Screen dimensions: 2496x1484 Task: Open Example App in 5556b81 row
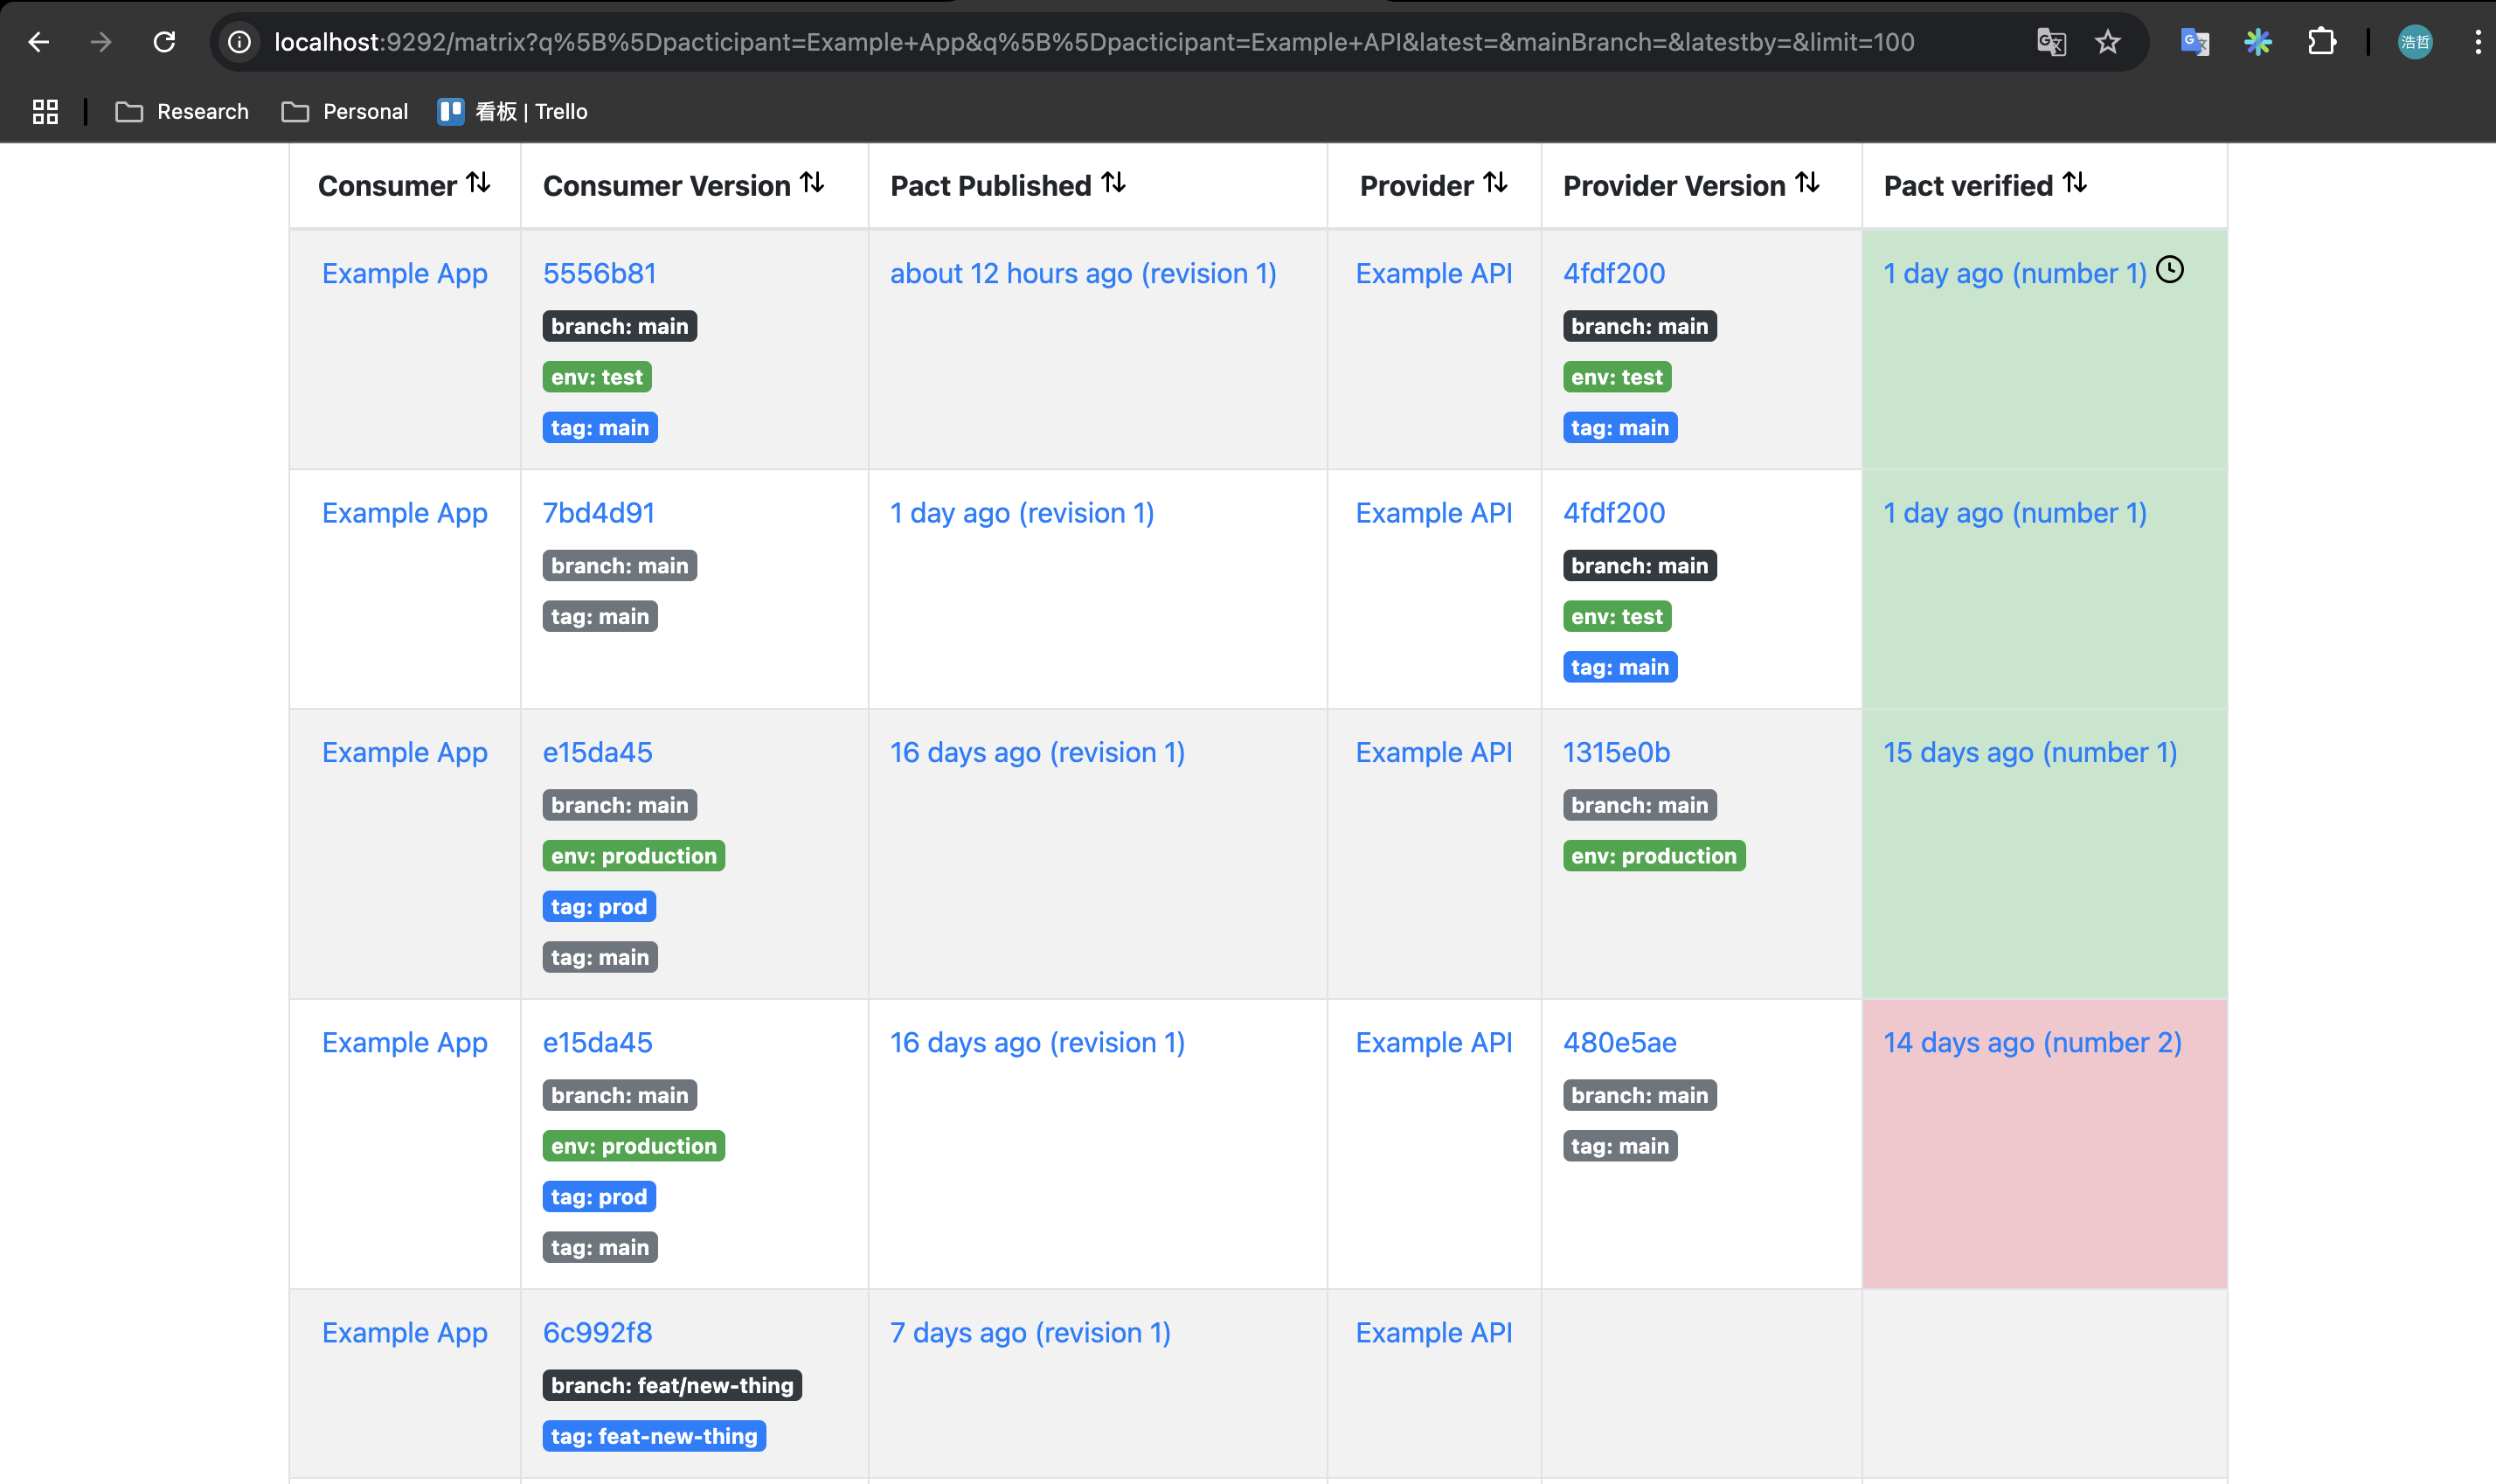point(404,273)
